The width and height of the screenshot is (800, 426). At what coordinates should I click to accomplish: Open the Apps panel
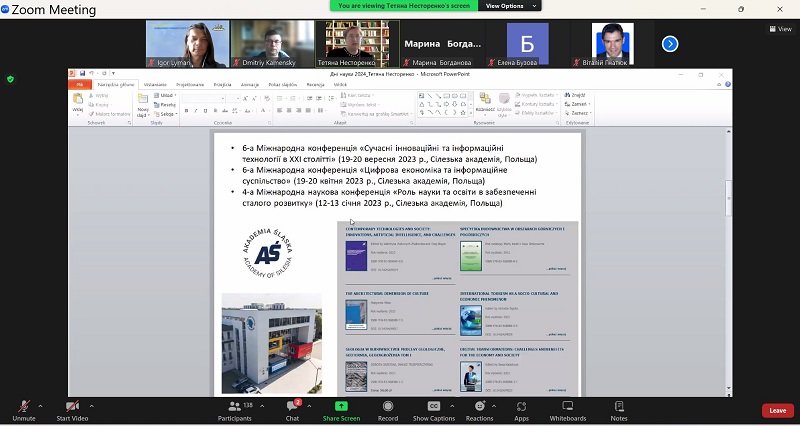(x=521, y=407)
